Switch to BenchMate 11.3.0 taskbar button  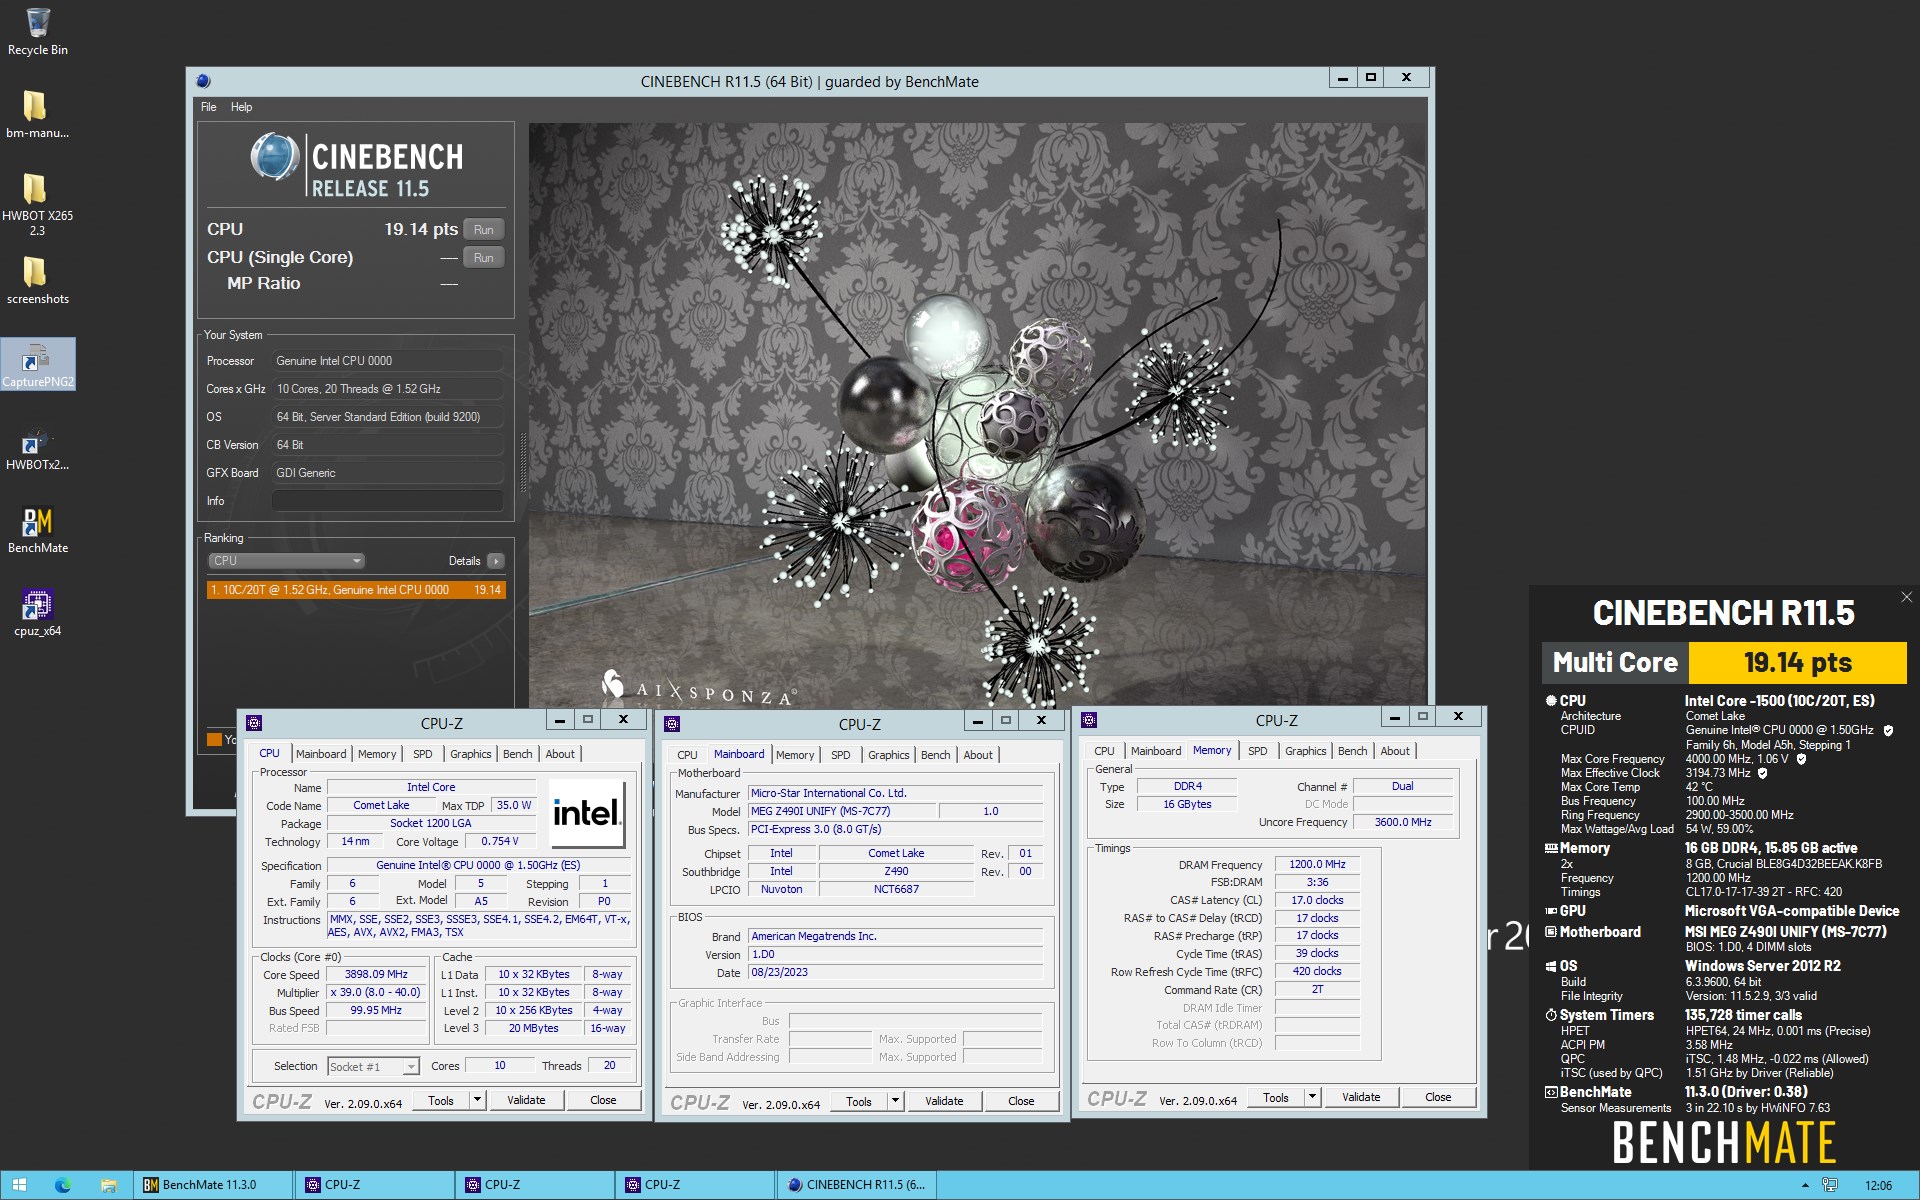click(214, 1185)
